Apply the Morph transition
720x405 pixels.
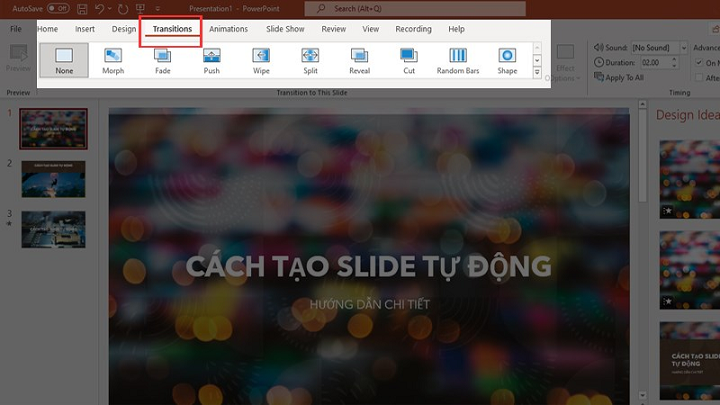point(113,60)
